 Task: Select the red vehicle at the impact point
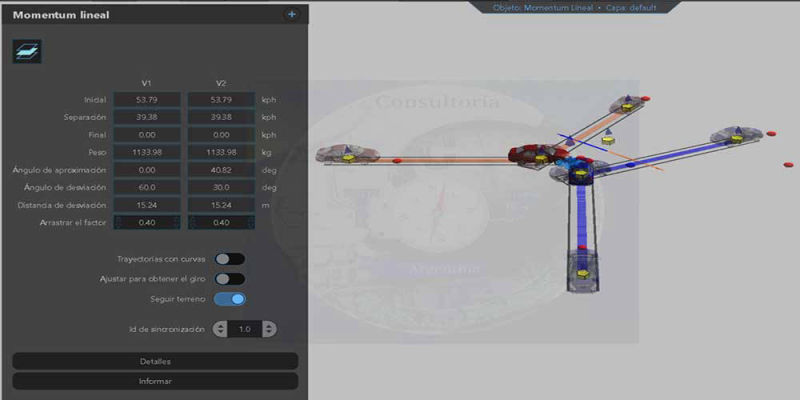click(x=533, y=155)
